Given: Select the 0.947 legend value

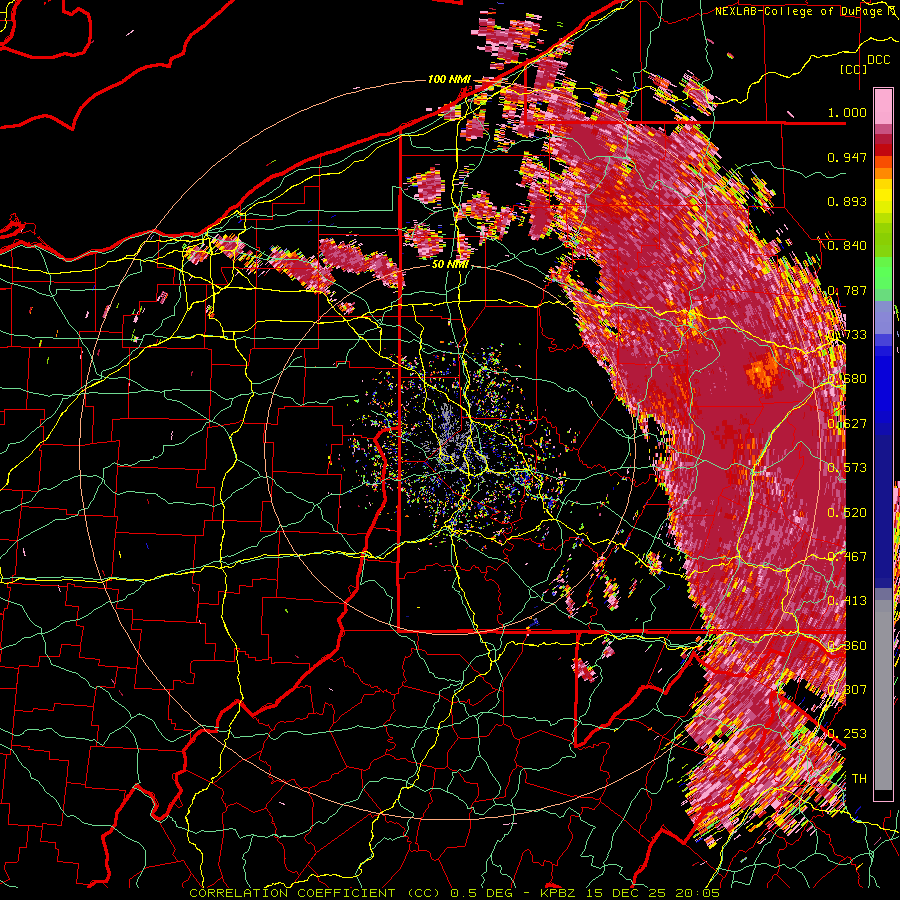Looking at the screenshot, I should [x=847, y=157].
